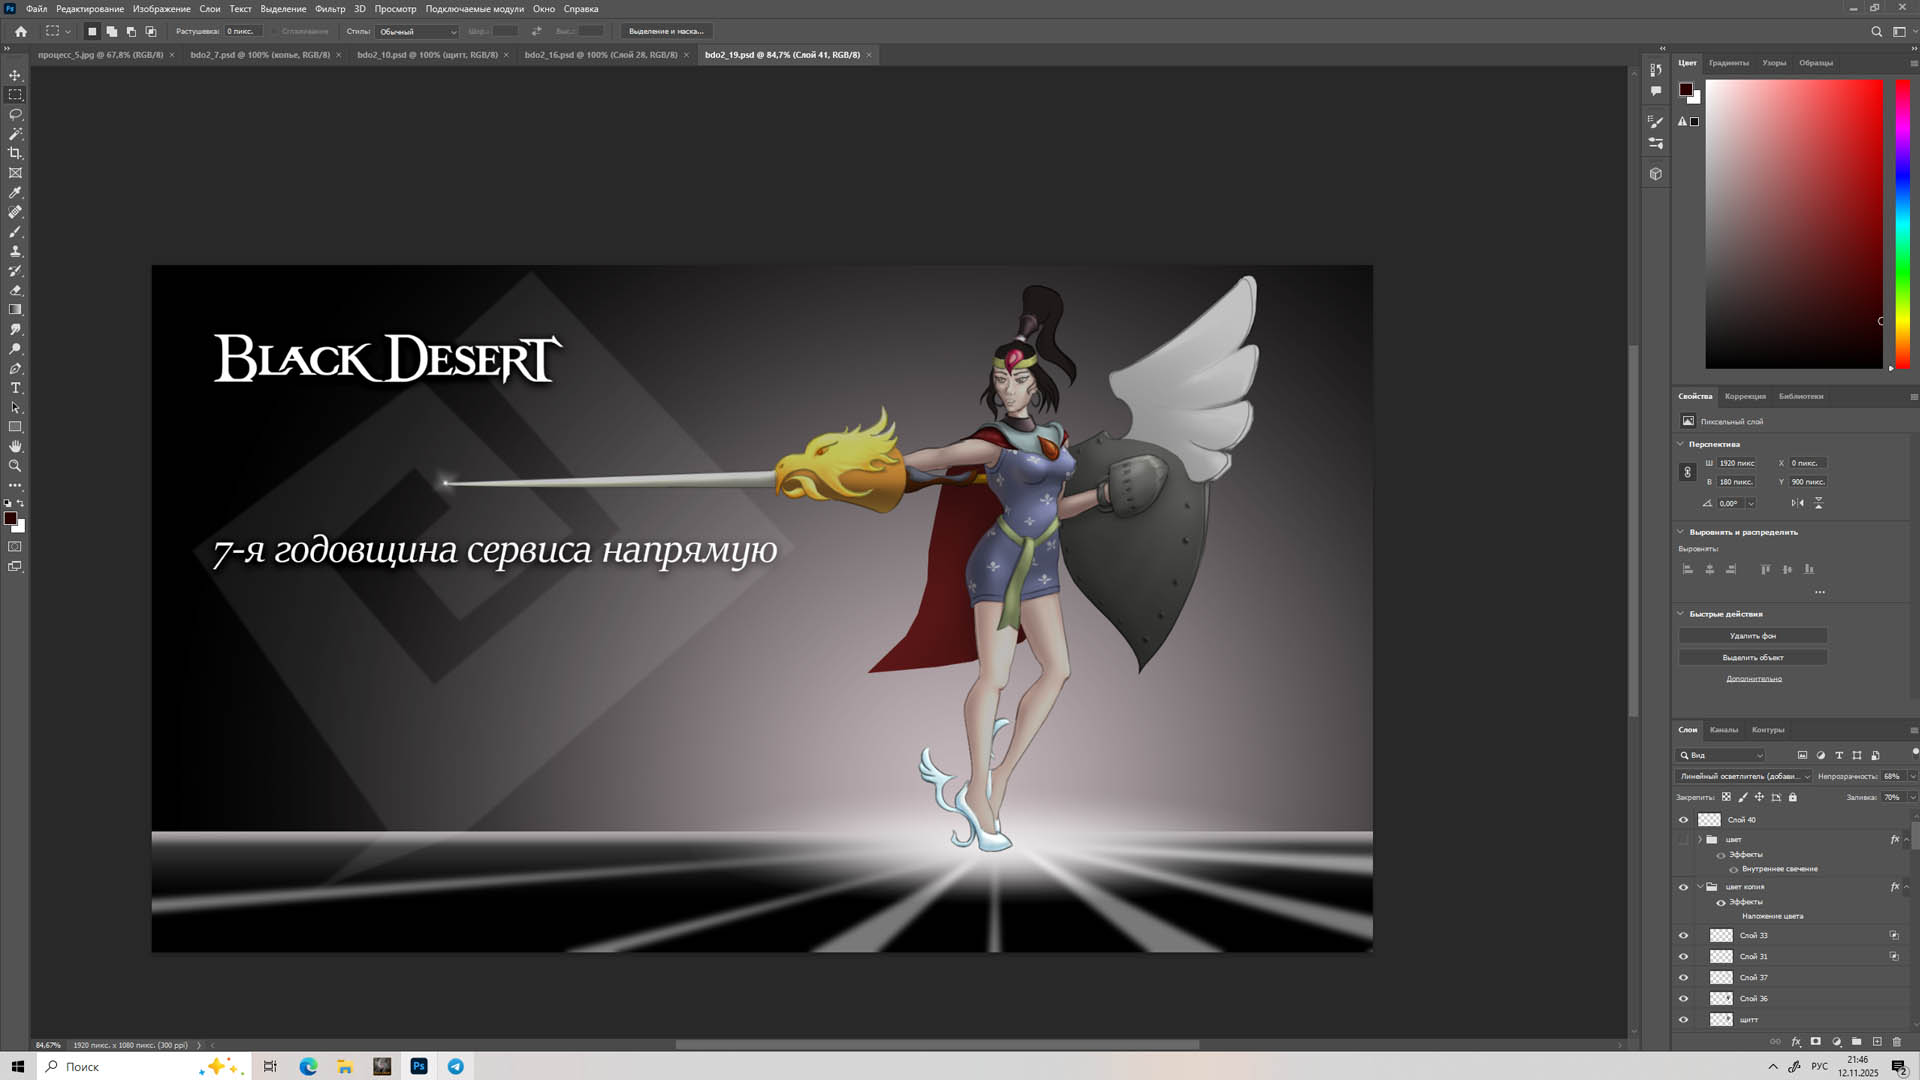Select the Eraser tool
1920x1080 pixels.
coord(15,290)
